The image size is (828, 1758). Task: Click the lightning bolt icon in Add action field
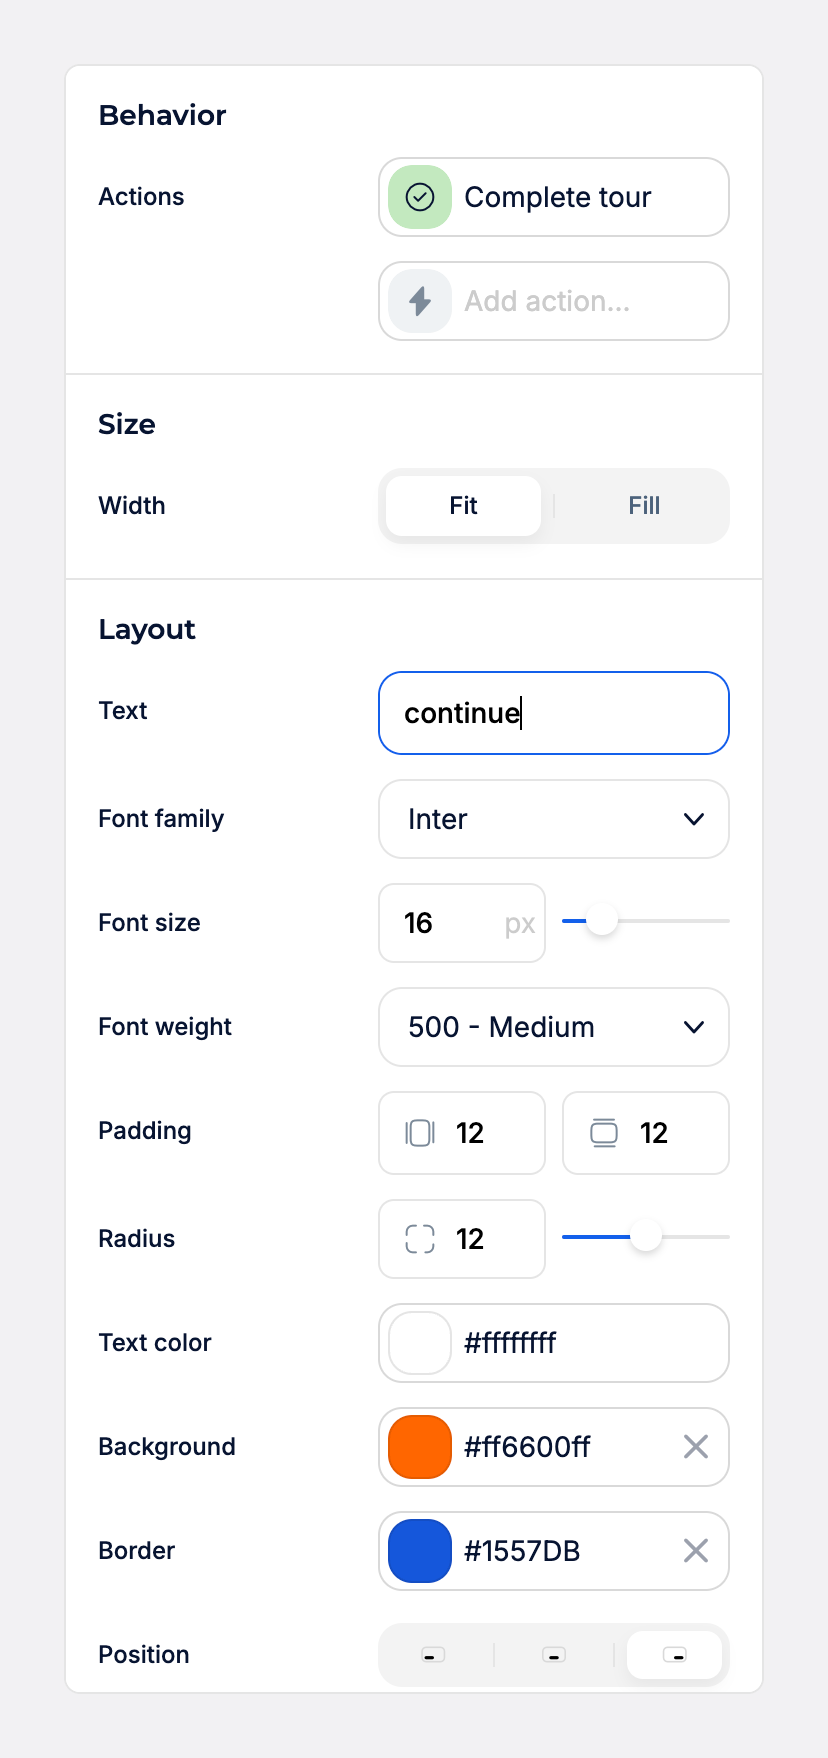point(419,301)
